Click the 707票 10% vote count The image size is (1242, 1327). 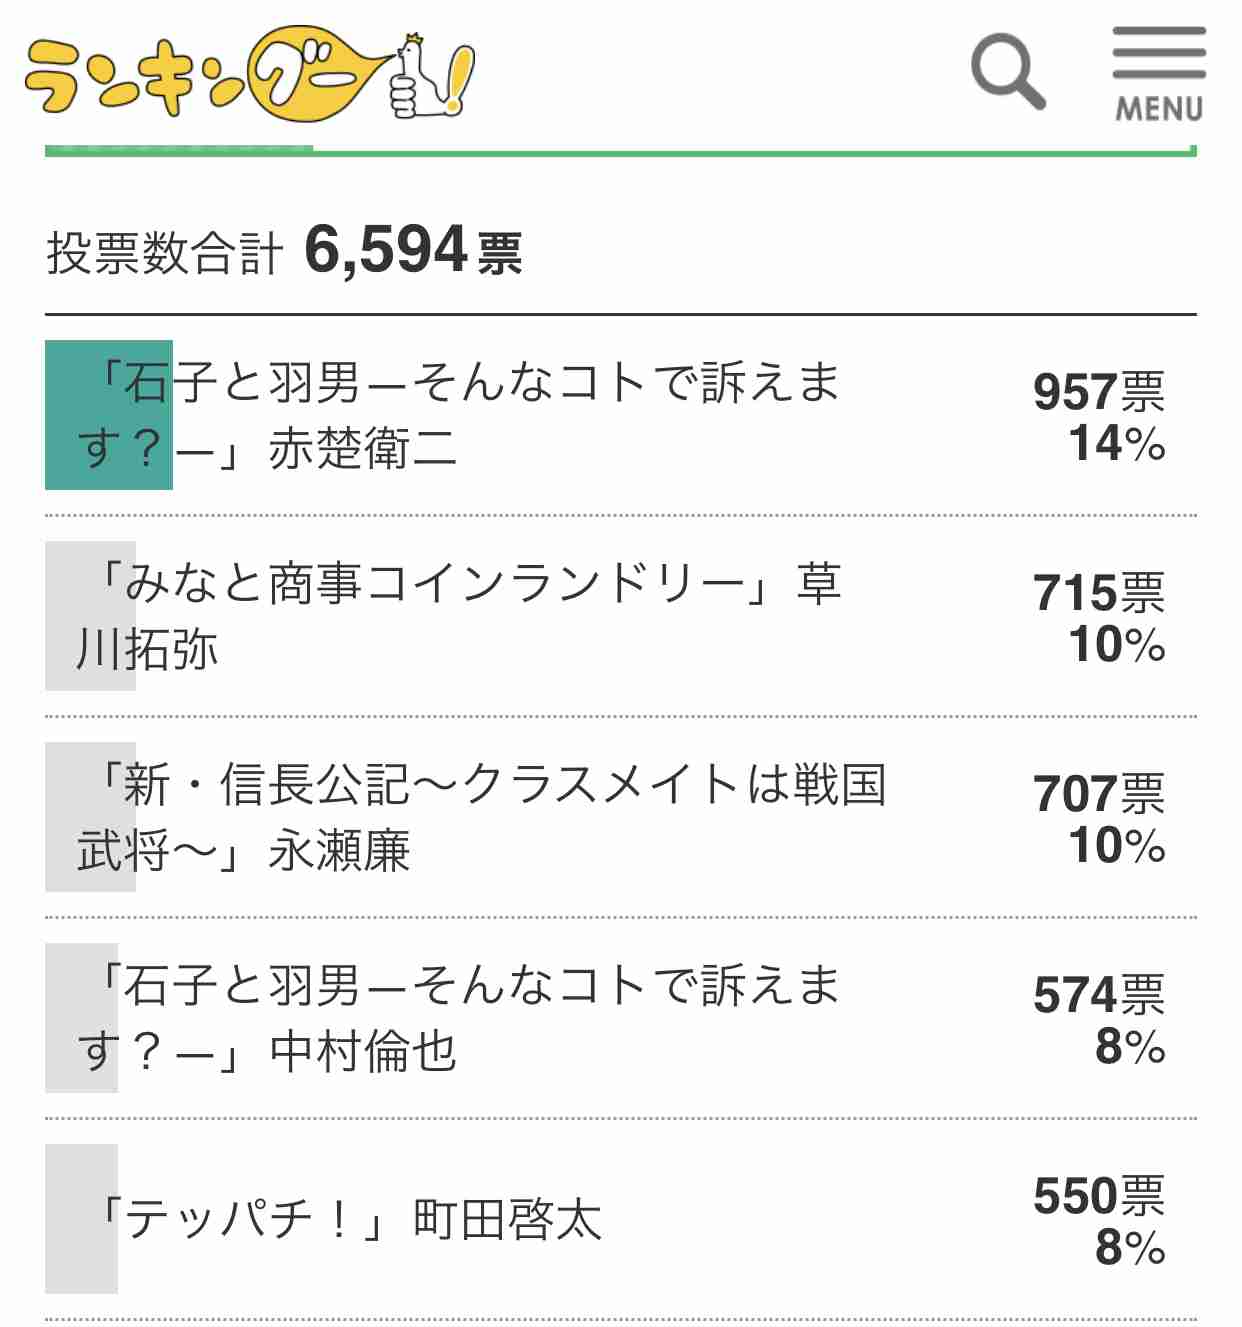[x=1099, y=819]
